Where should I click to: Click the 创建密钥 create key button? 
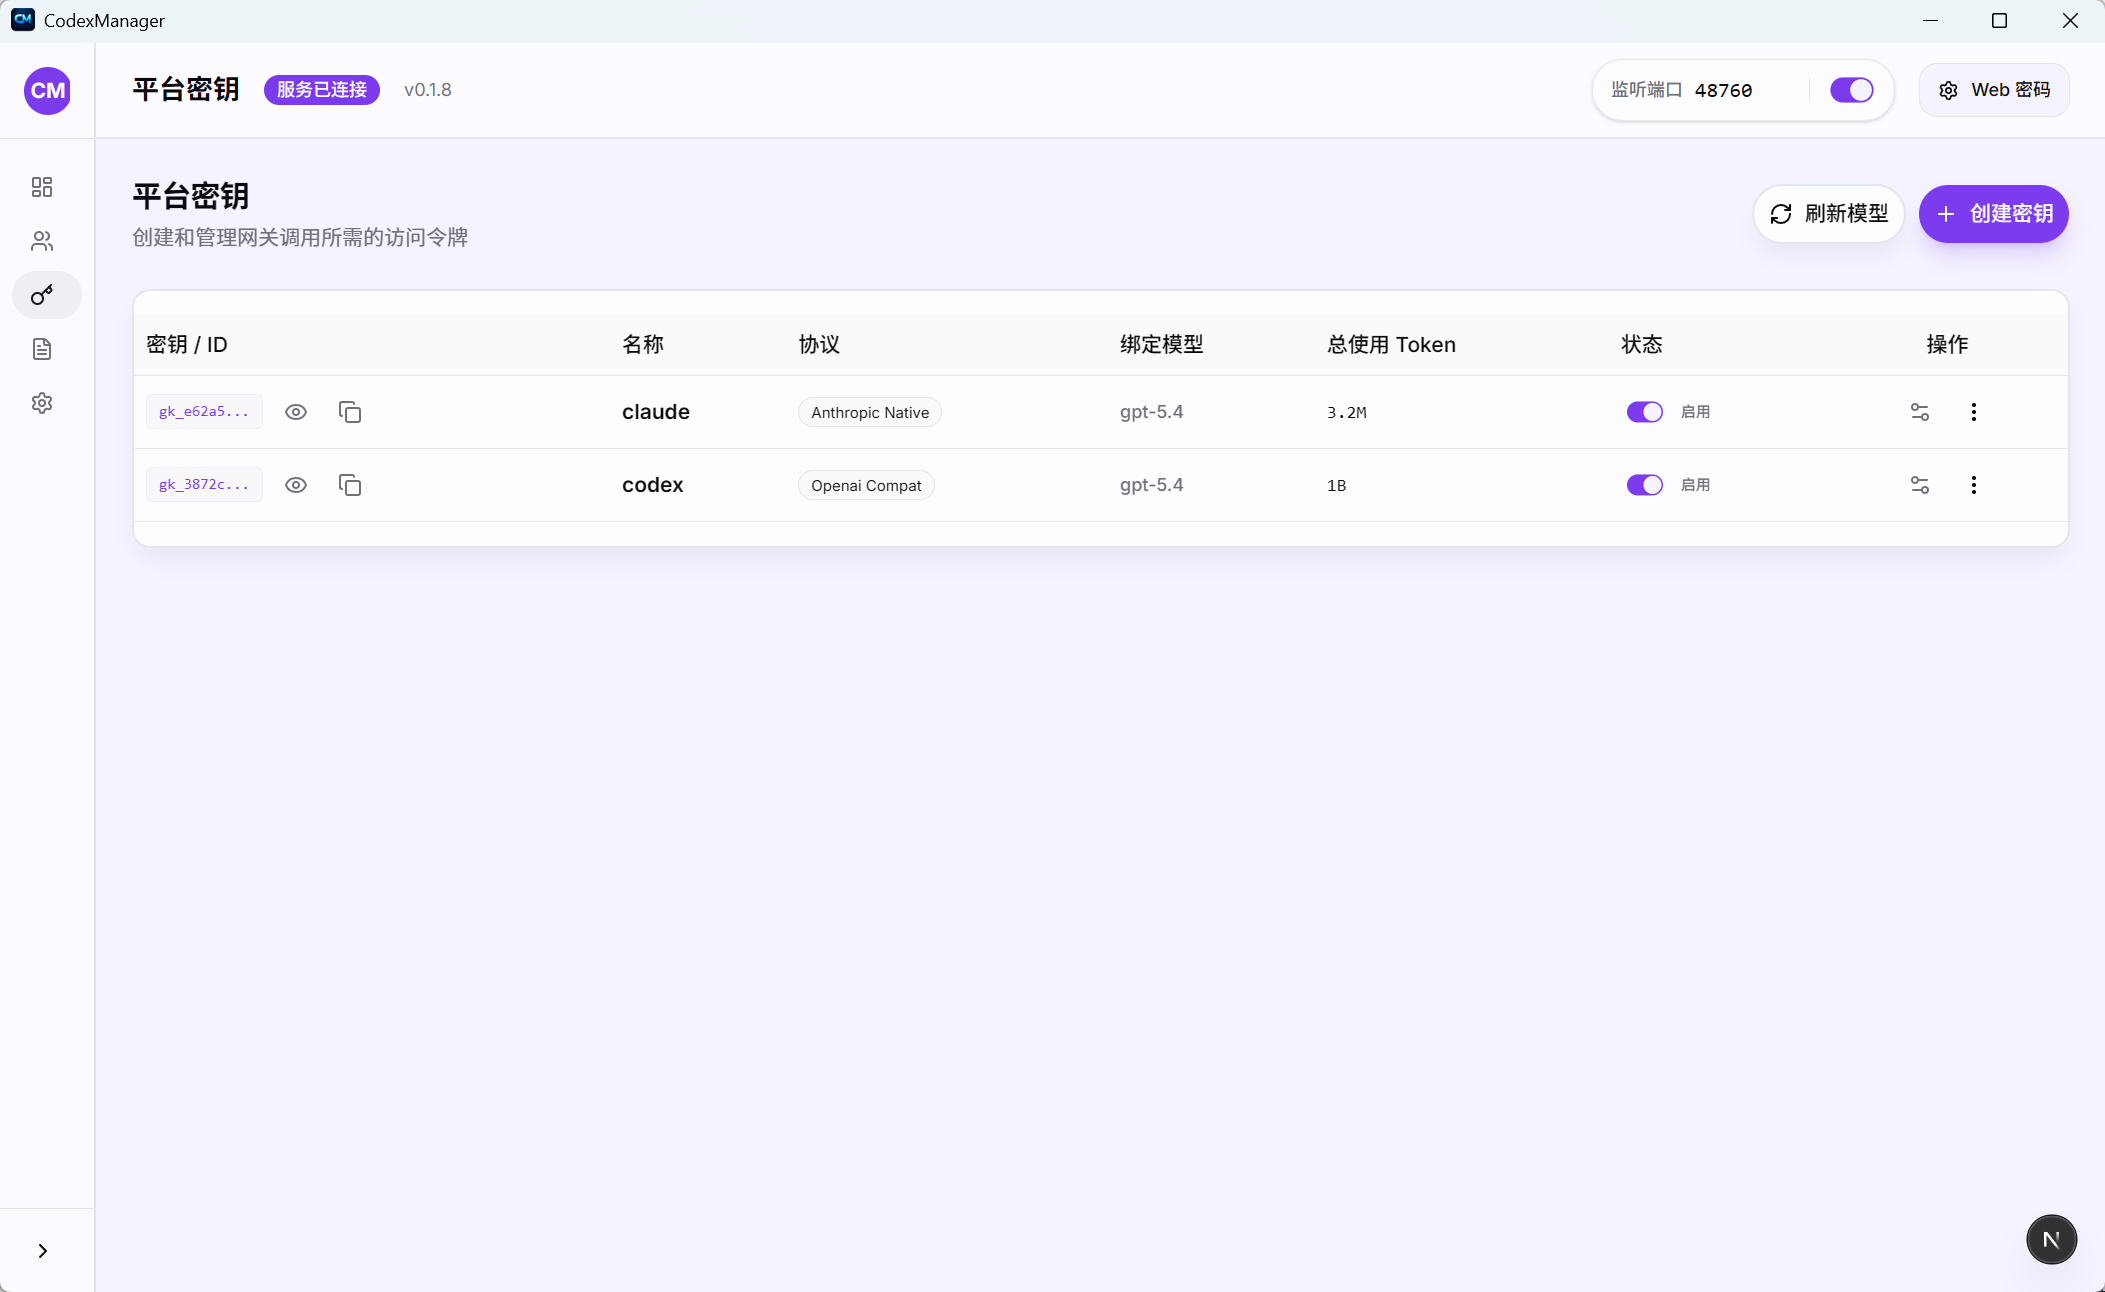click(1993, 214)
